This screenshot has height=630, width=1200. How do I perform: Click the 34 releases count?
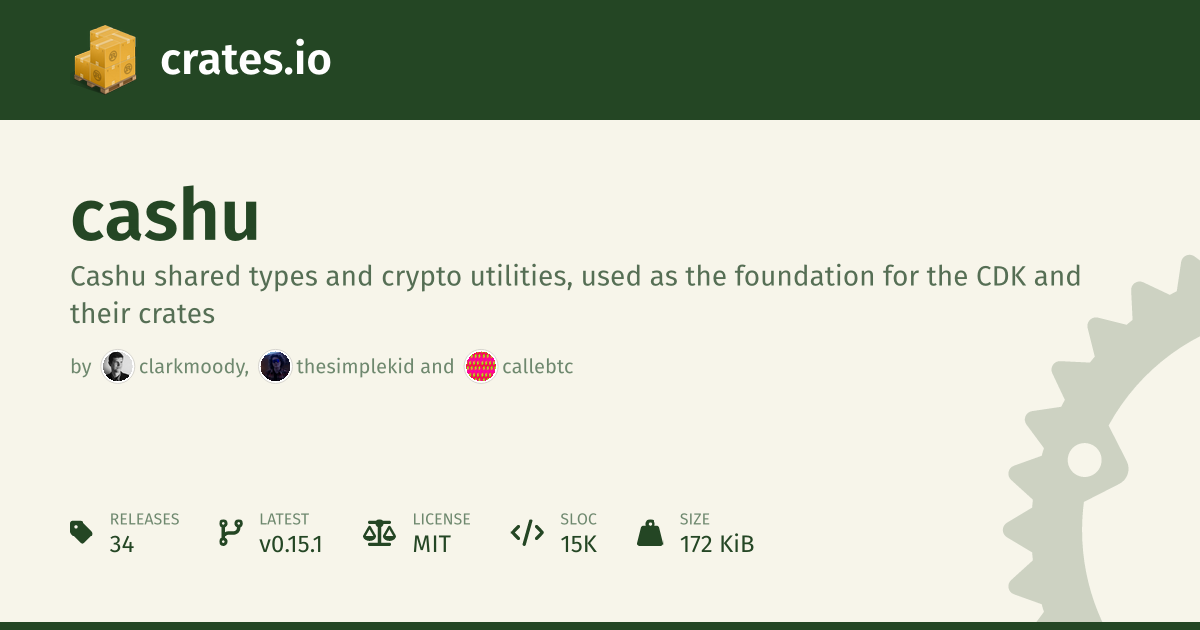coord(122,544)
